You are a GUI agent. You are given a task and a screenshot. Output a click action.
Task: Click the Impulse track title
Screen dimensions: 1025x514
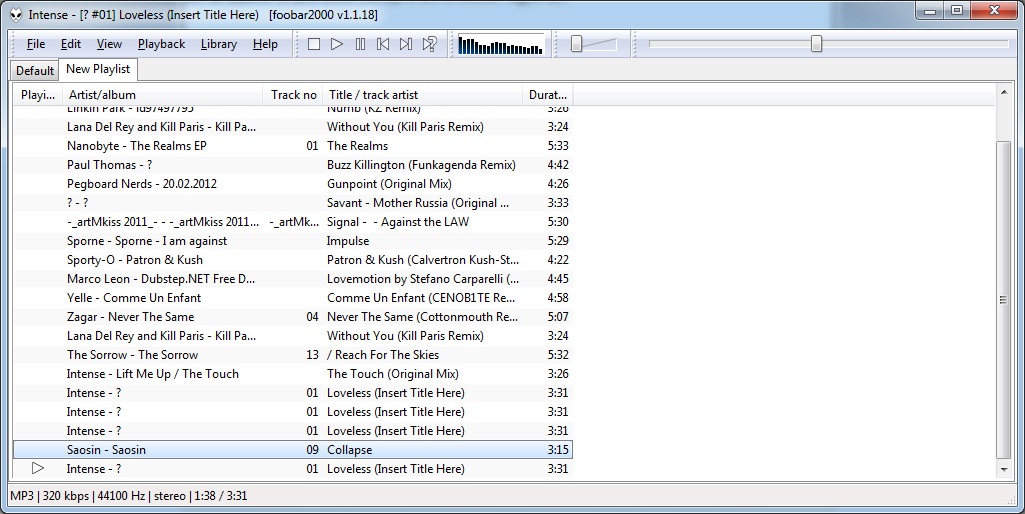348,241
